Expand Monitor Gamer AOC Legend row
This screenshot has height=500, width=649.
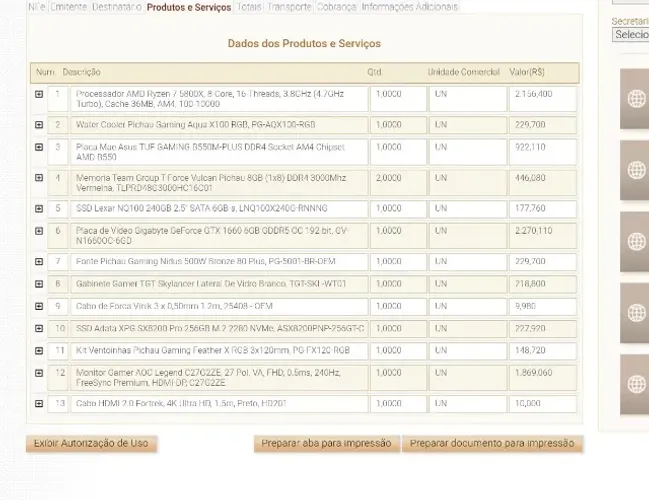(39, 373)
